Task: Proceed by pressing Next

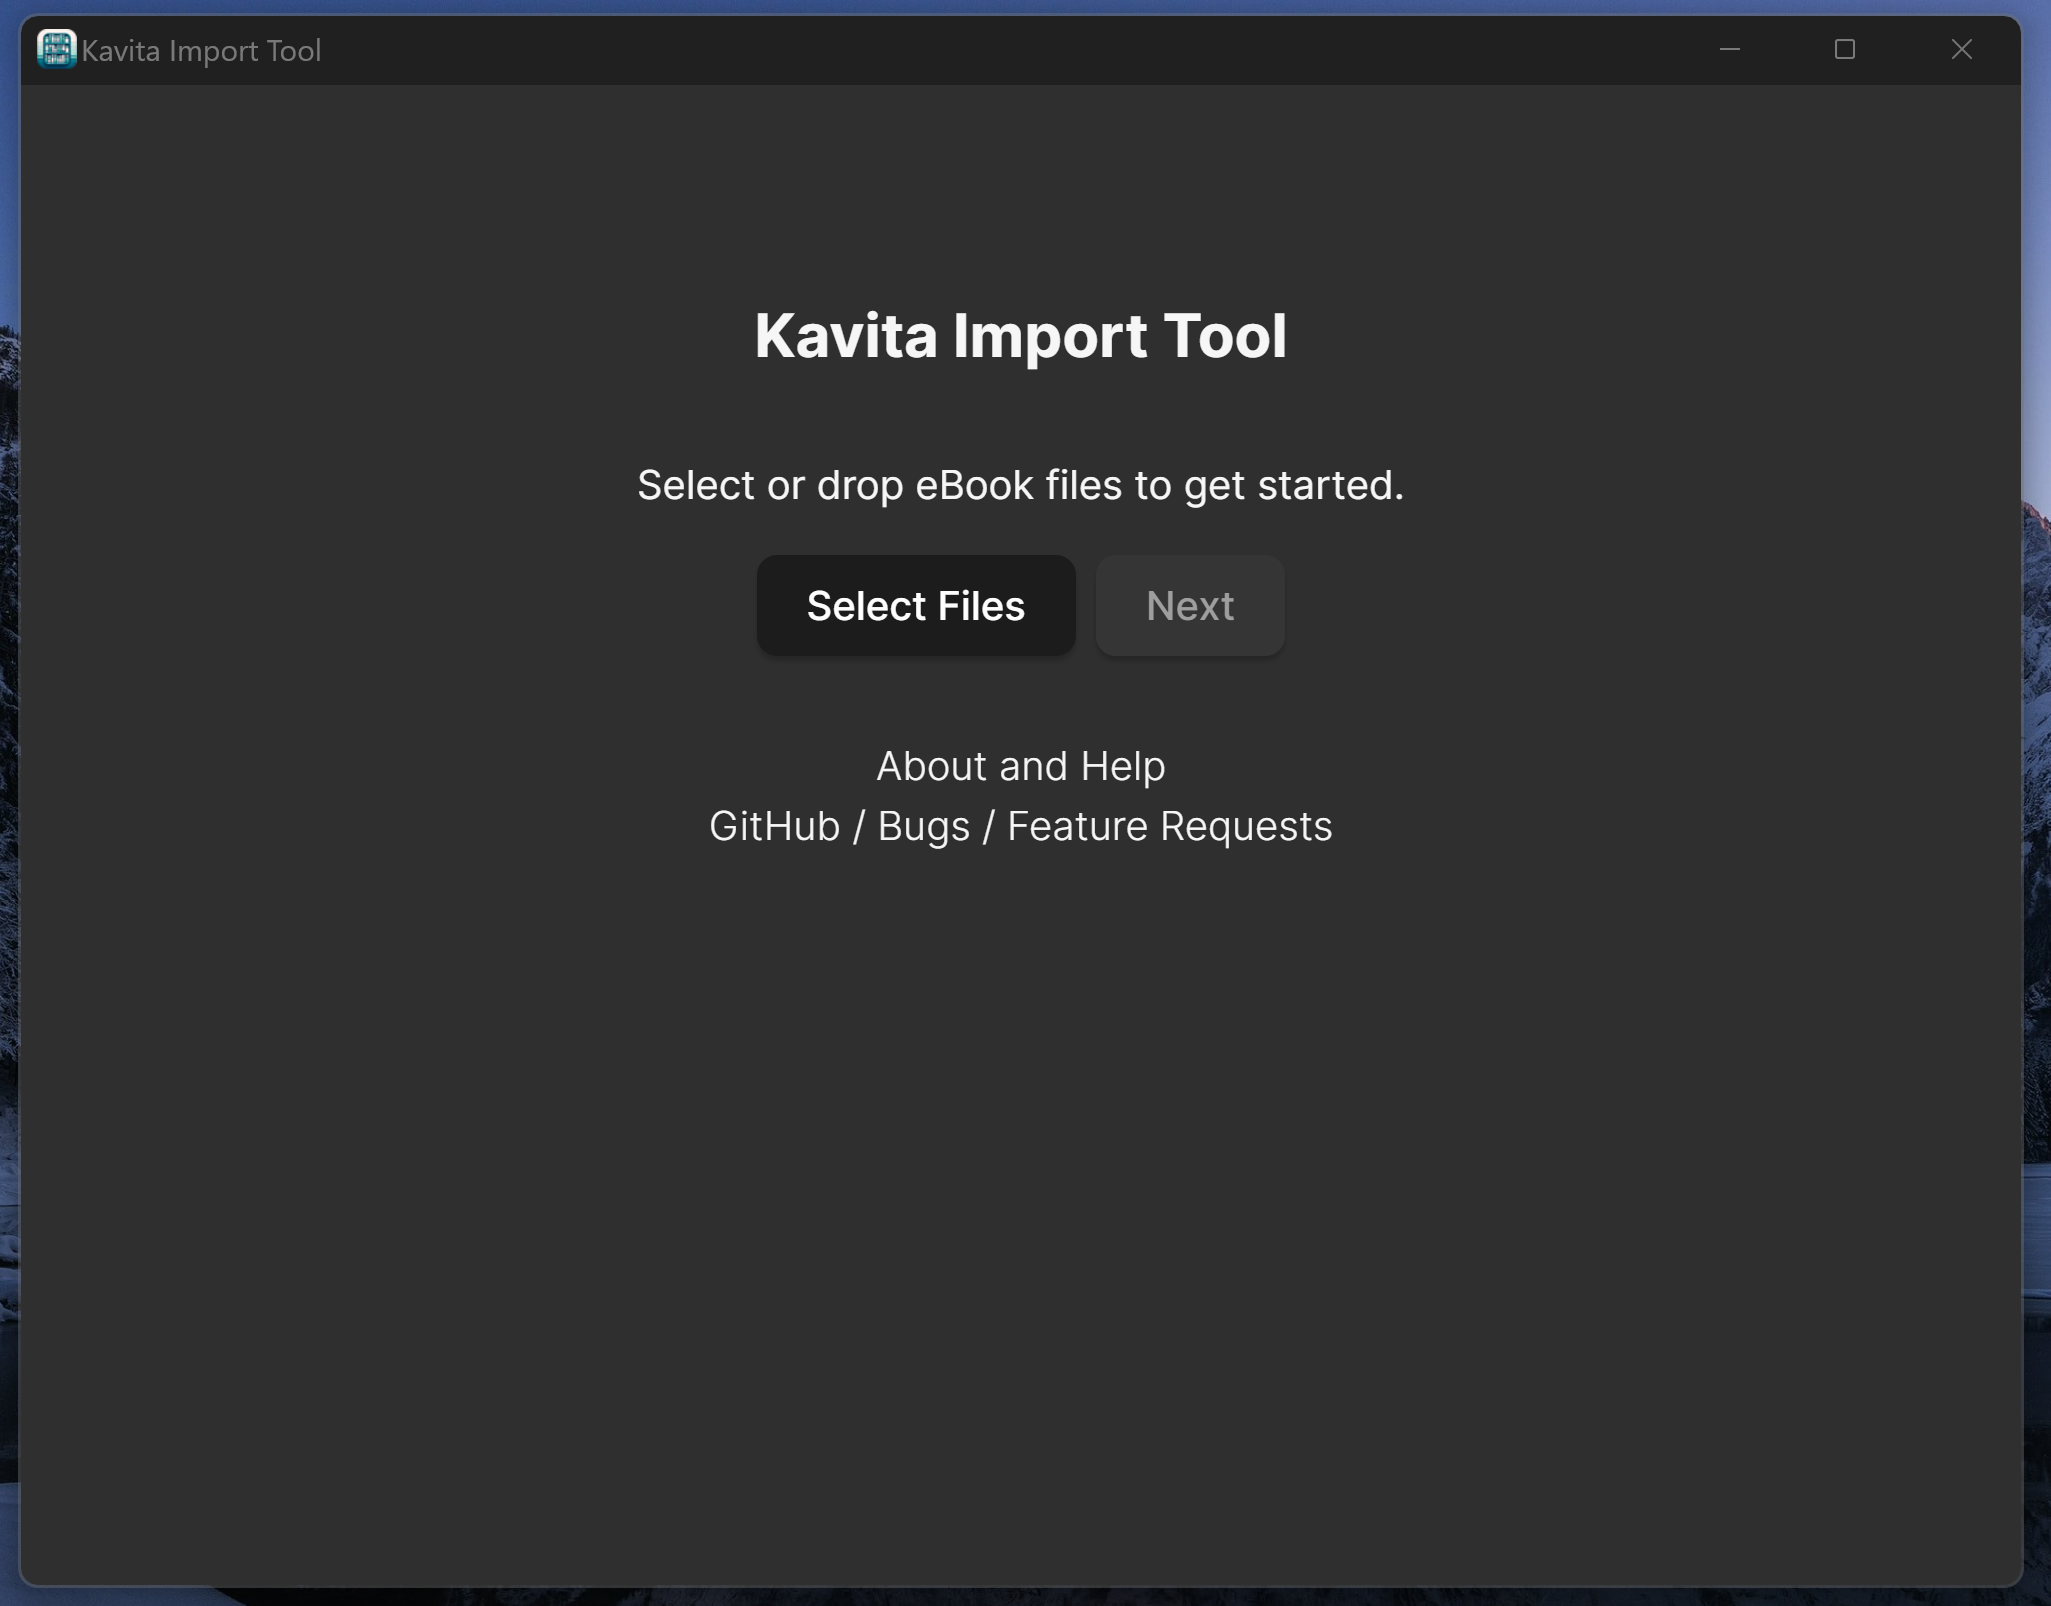Action: tap(1188, 605)
